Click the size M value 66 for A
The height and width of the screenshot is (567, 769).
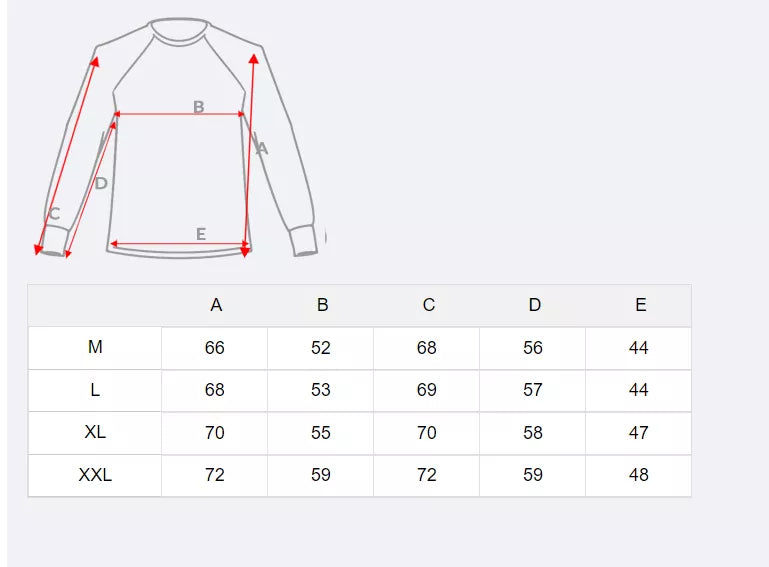pyautogui.click(x=215, y=348)
